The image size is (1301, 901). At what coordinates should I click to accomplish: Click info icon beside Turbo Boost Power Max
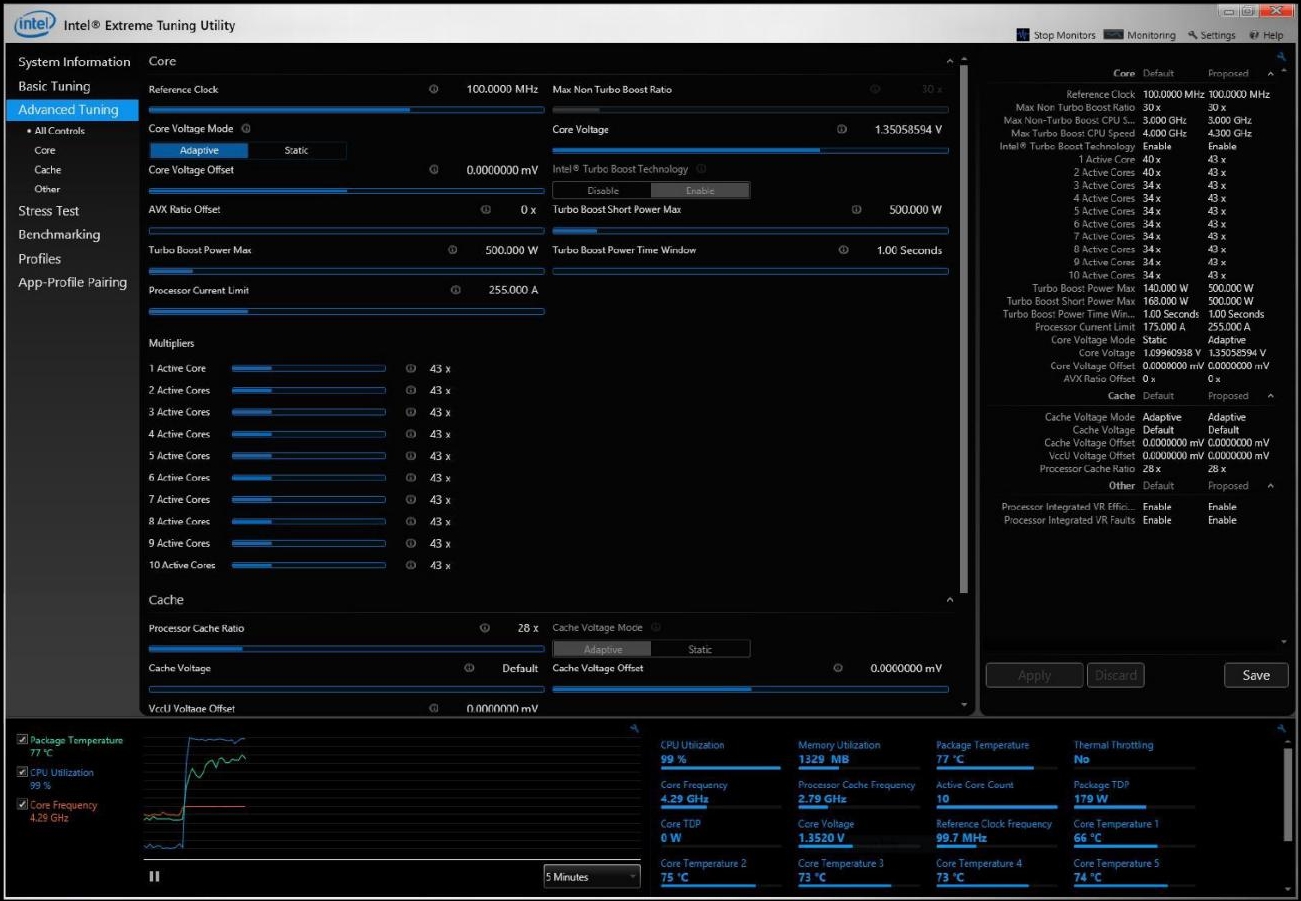pyautogui.click(x=452, y=250)
